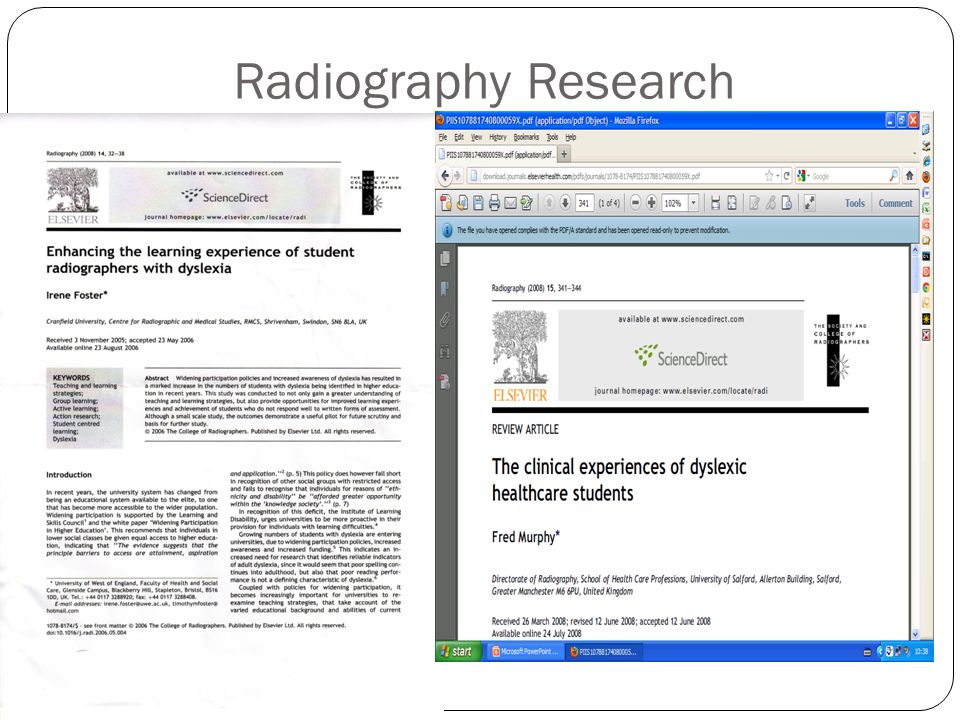The width and height of the screenshot is (960, 720).
Task: Open the zoom level dropdown arrow beside 102%
Action: click(x=694, y=203)
